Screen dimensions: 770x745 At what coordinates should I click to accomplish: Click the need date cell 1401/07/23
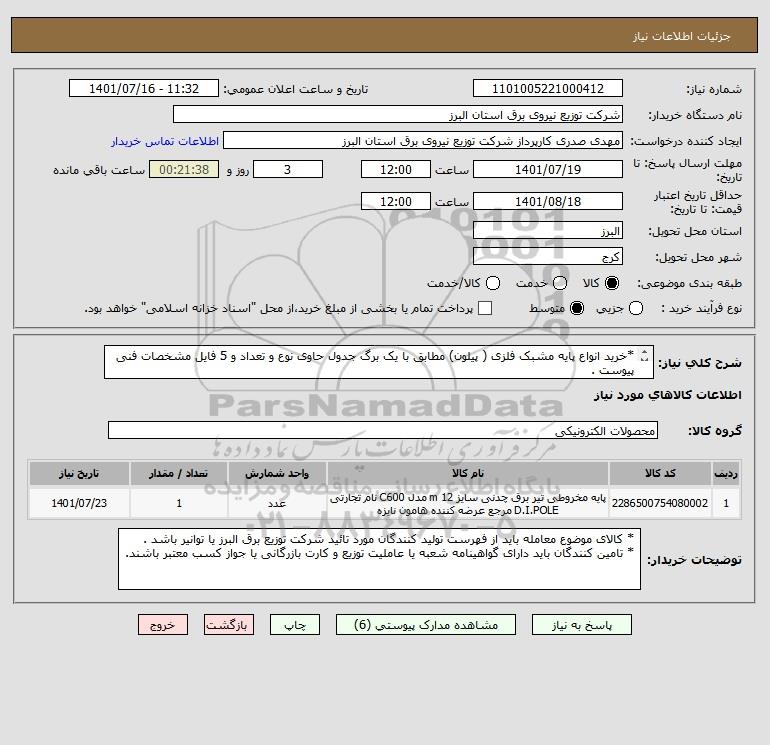tap(79, 503)
